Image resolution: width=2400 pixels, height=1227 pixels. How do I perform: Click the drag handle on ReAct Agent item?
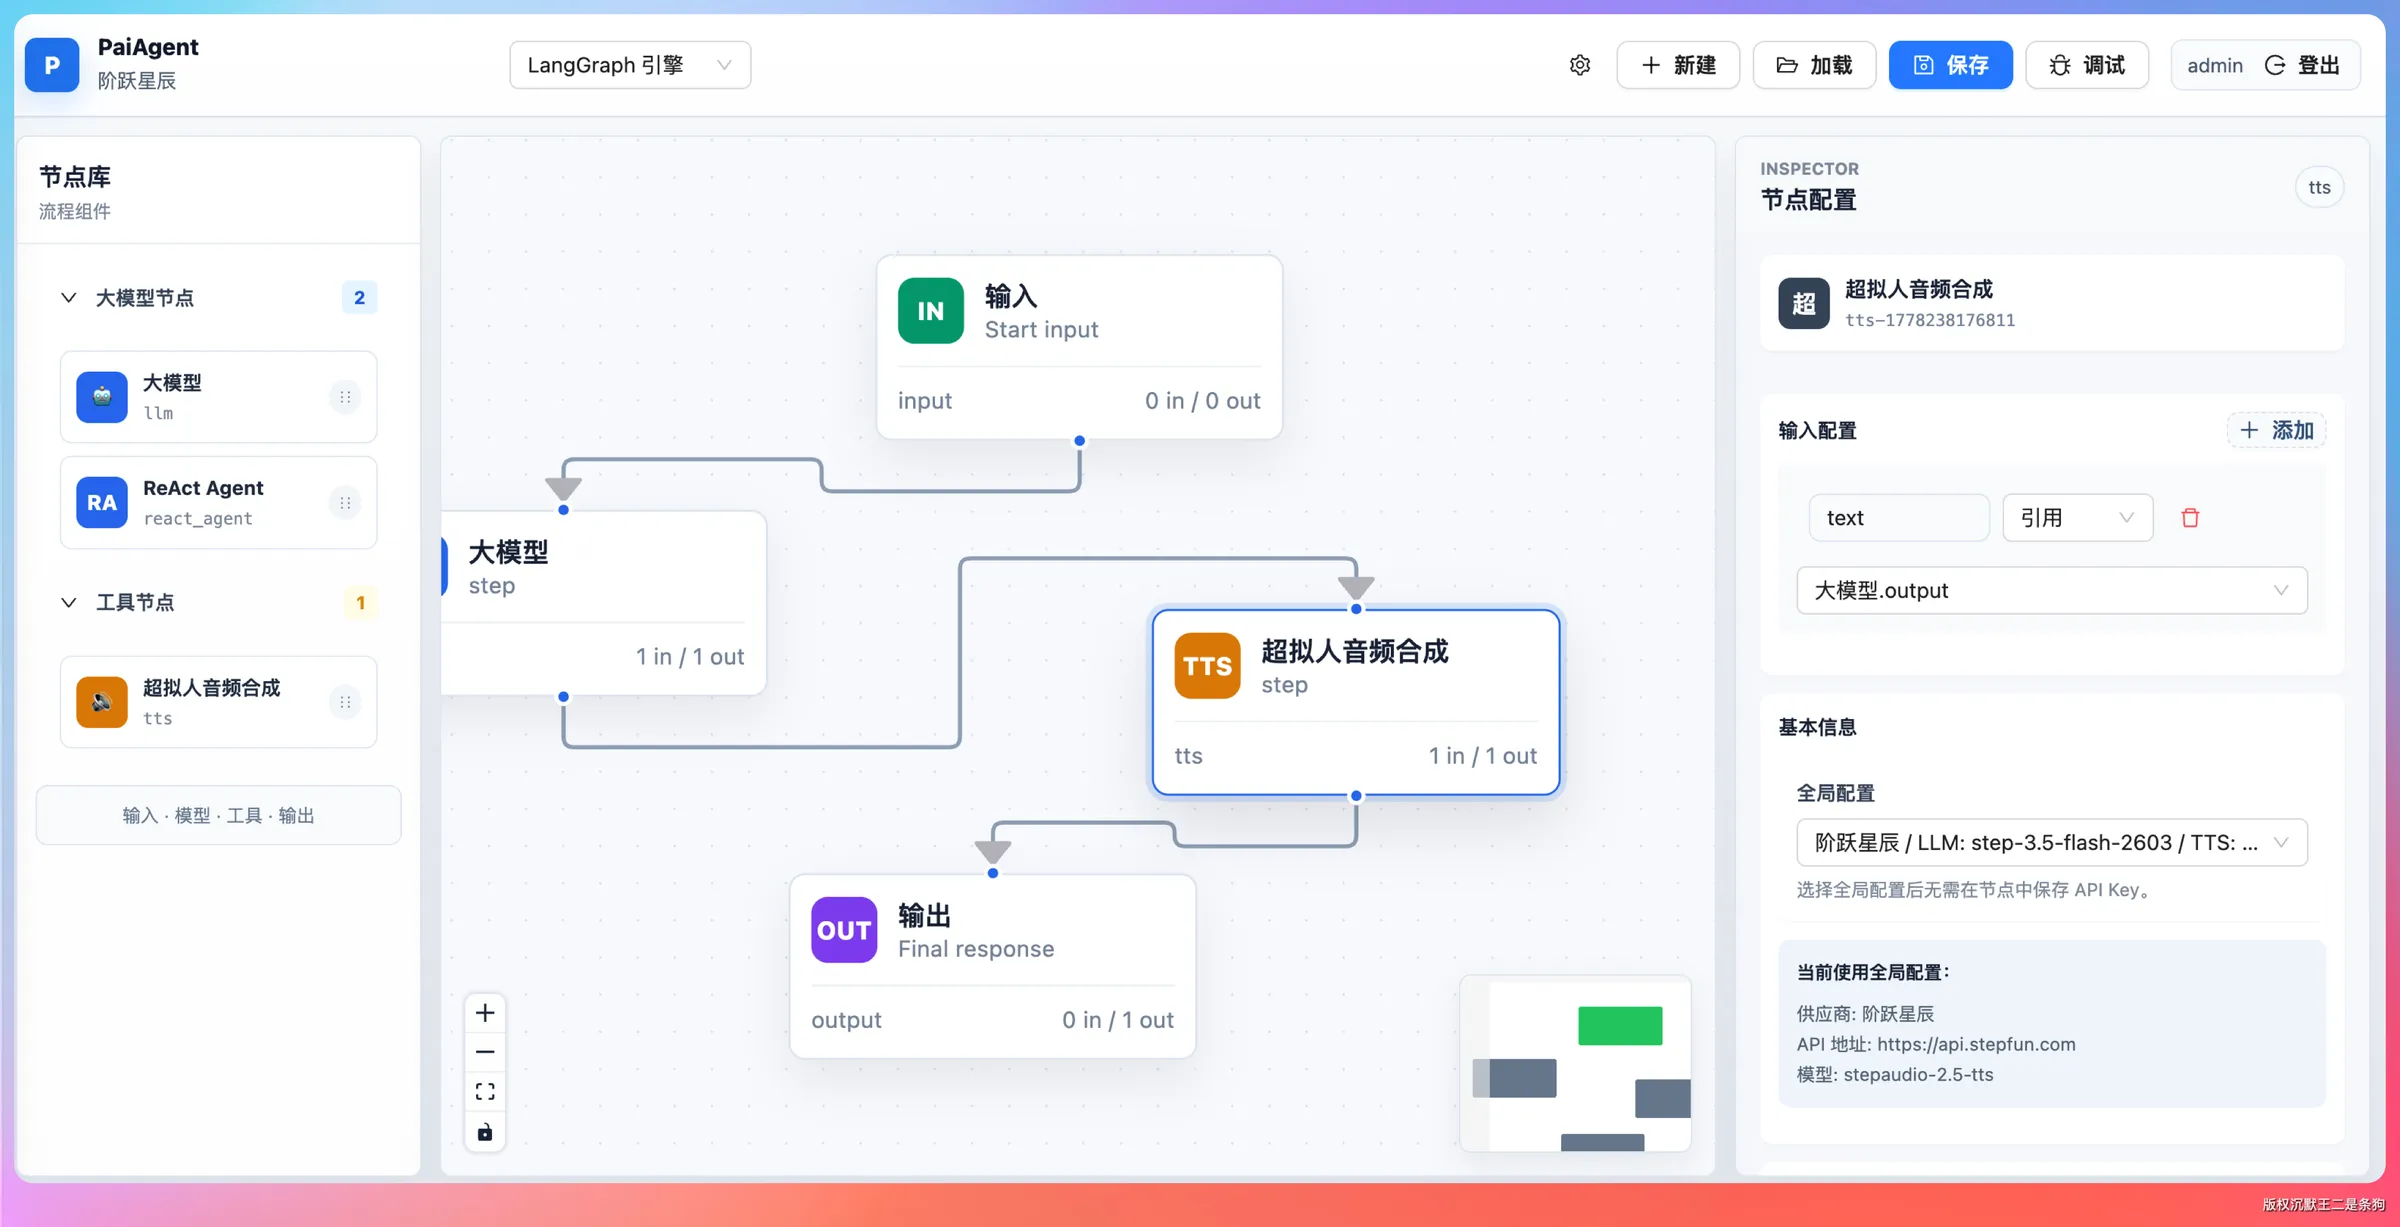[345, 503]
